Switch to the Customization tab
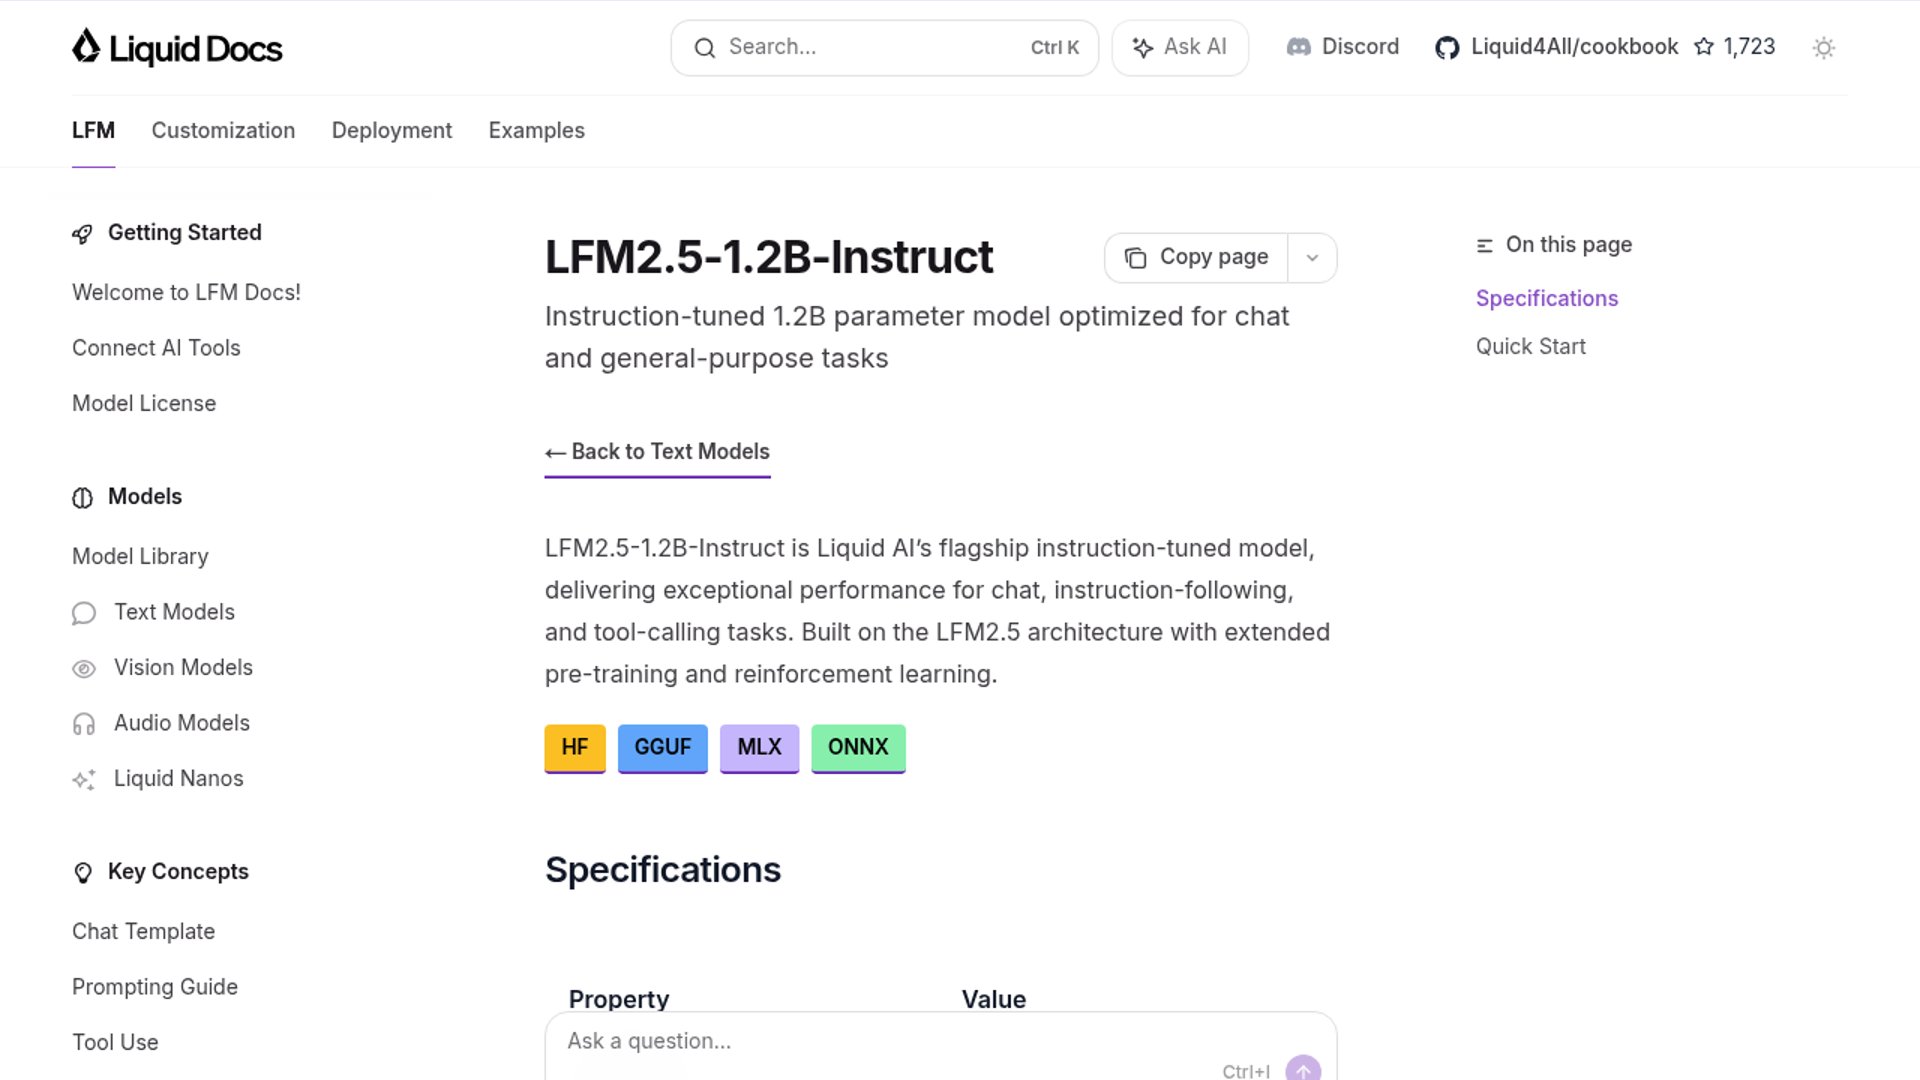This screenshot has height=1080, width=1920. [x=223, y=130]
